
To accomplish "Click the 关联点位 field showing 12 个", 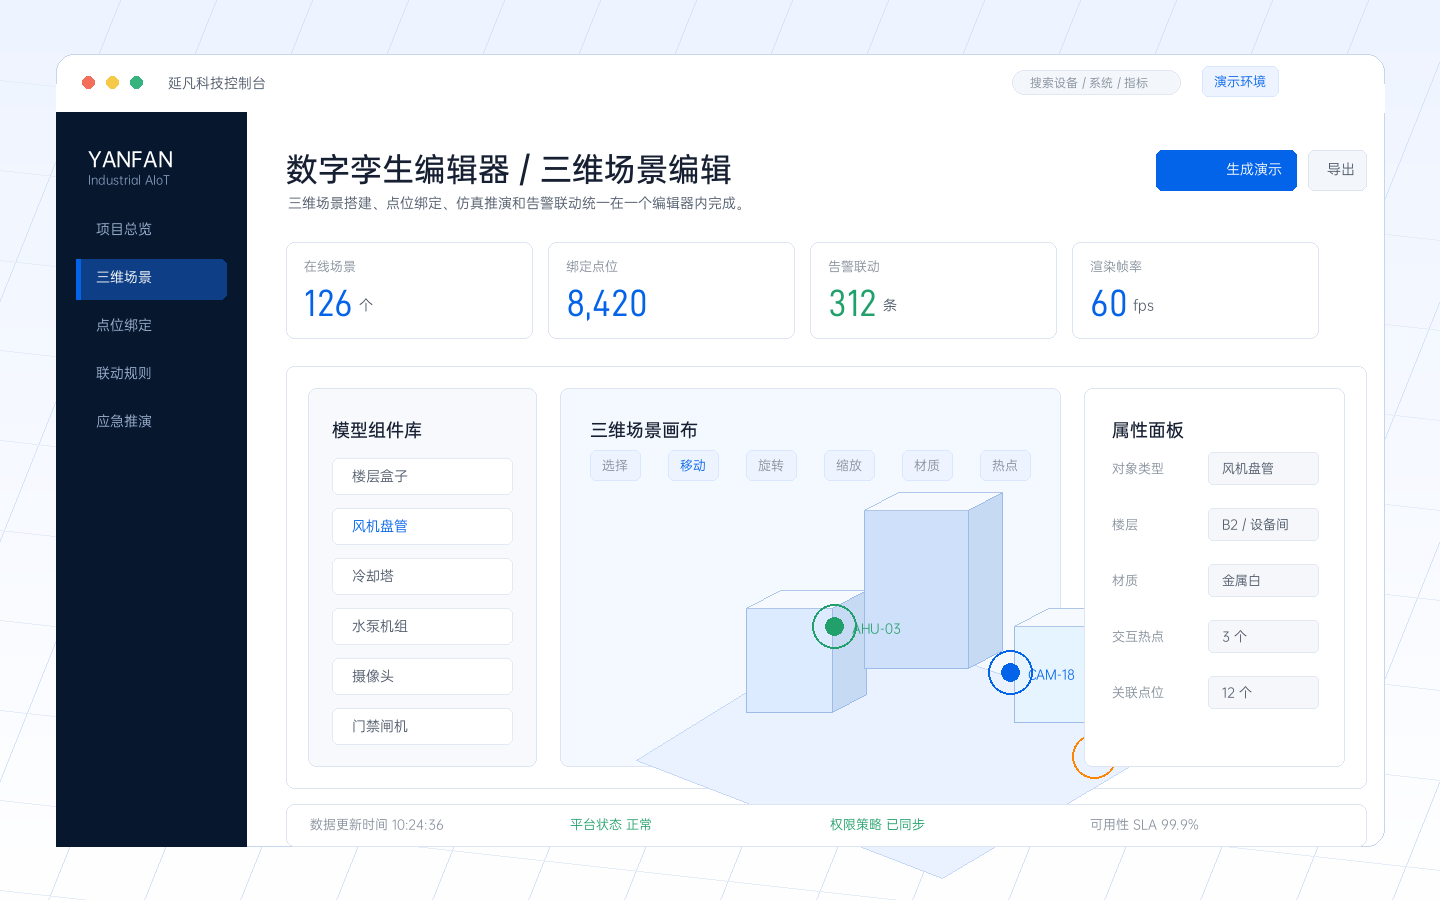I will tap(1263, 693).
